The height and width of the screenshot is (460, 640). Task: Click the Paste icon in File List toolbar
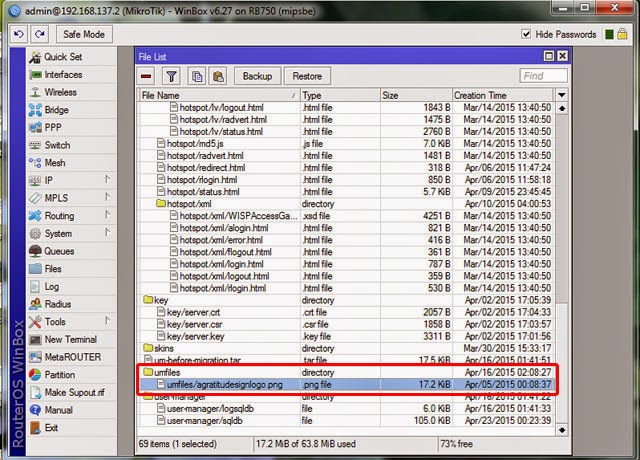coord(218,76)
